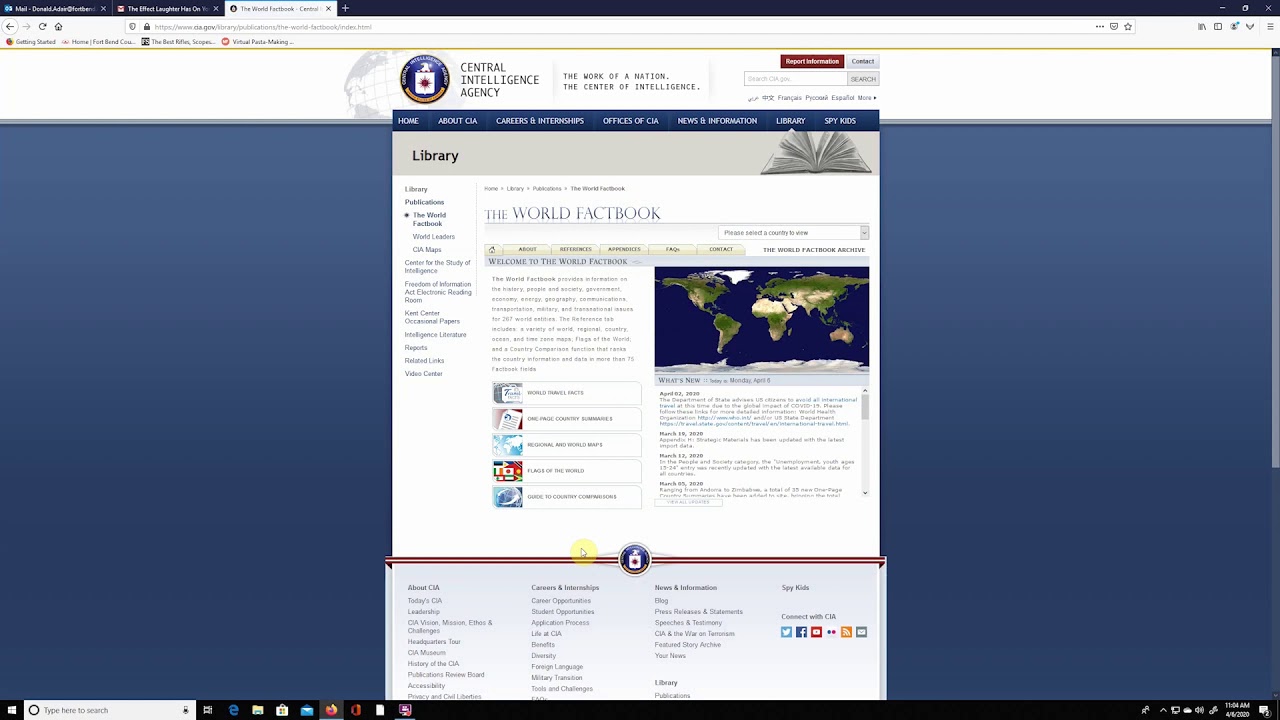Open LIBRARY in the main navigation
The width and height of the screenshot is (1280, 720).
pos(790,121)
